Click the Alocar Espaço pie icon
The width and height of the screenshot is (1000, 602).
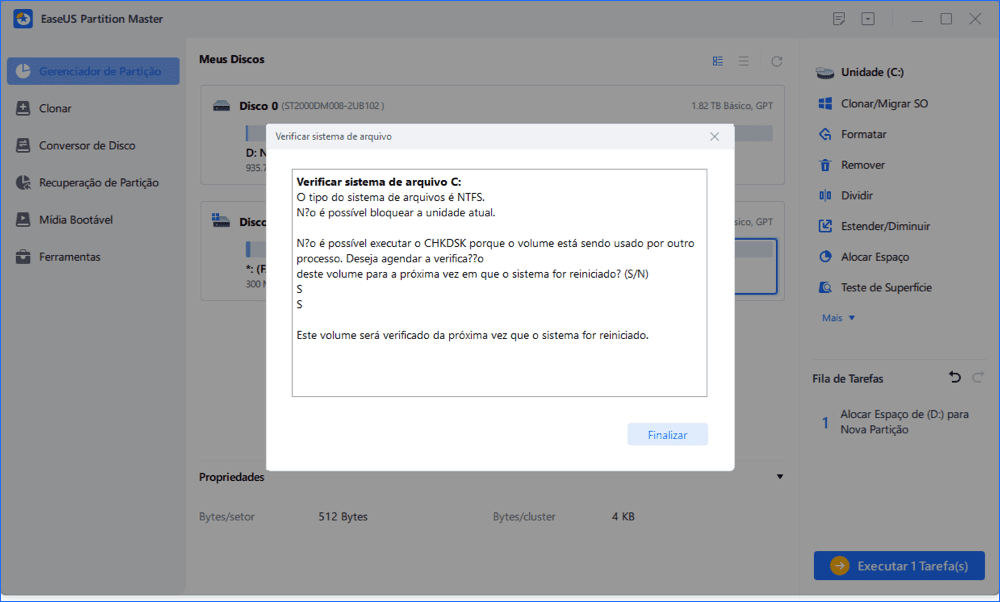click(825, 256)
